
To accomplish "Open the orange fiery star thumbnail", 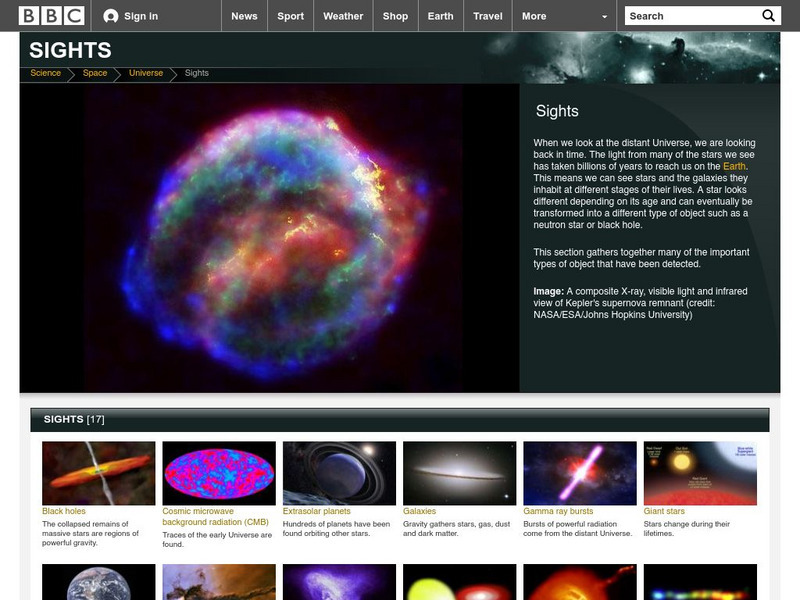I will pos(580,582).
